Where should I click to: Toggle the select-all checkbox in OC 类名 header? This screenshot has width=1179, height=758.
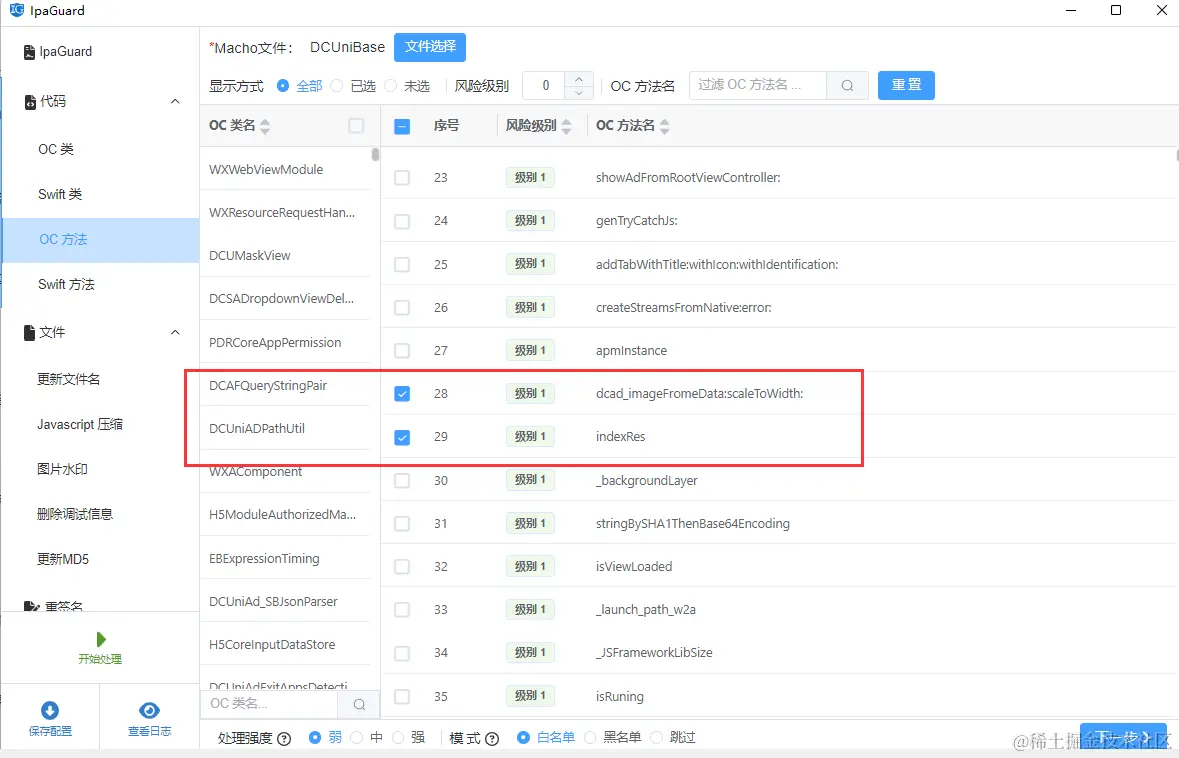356,126
